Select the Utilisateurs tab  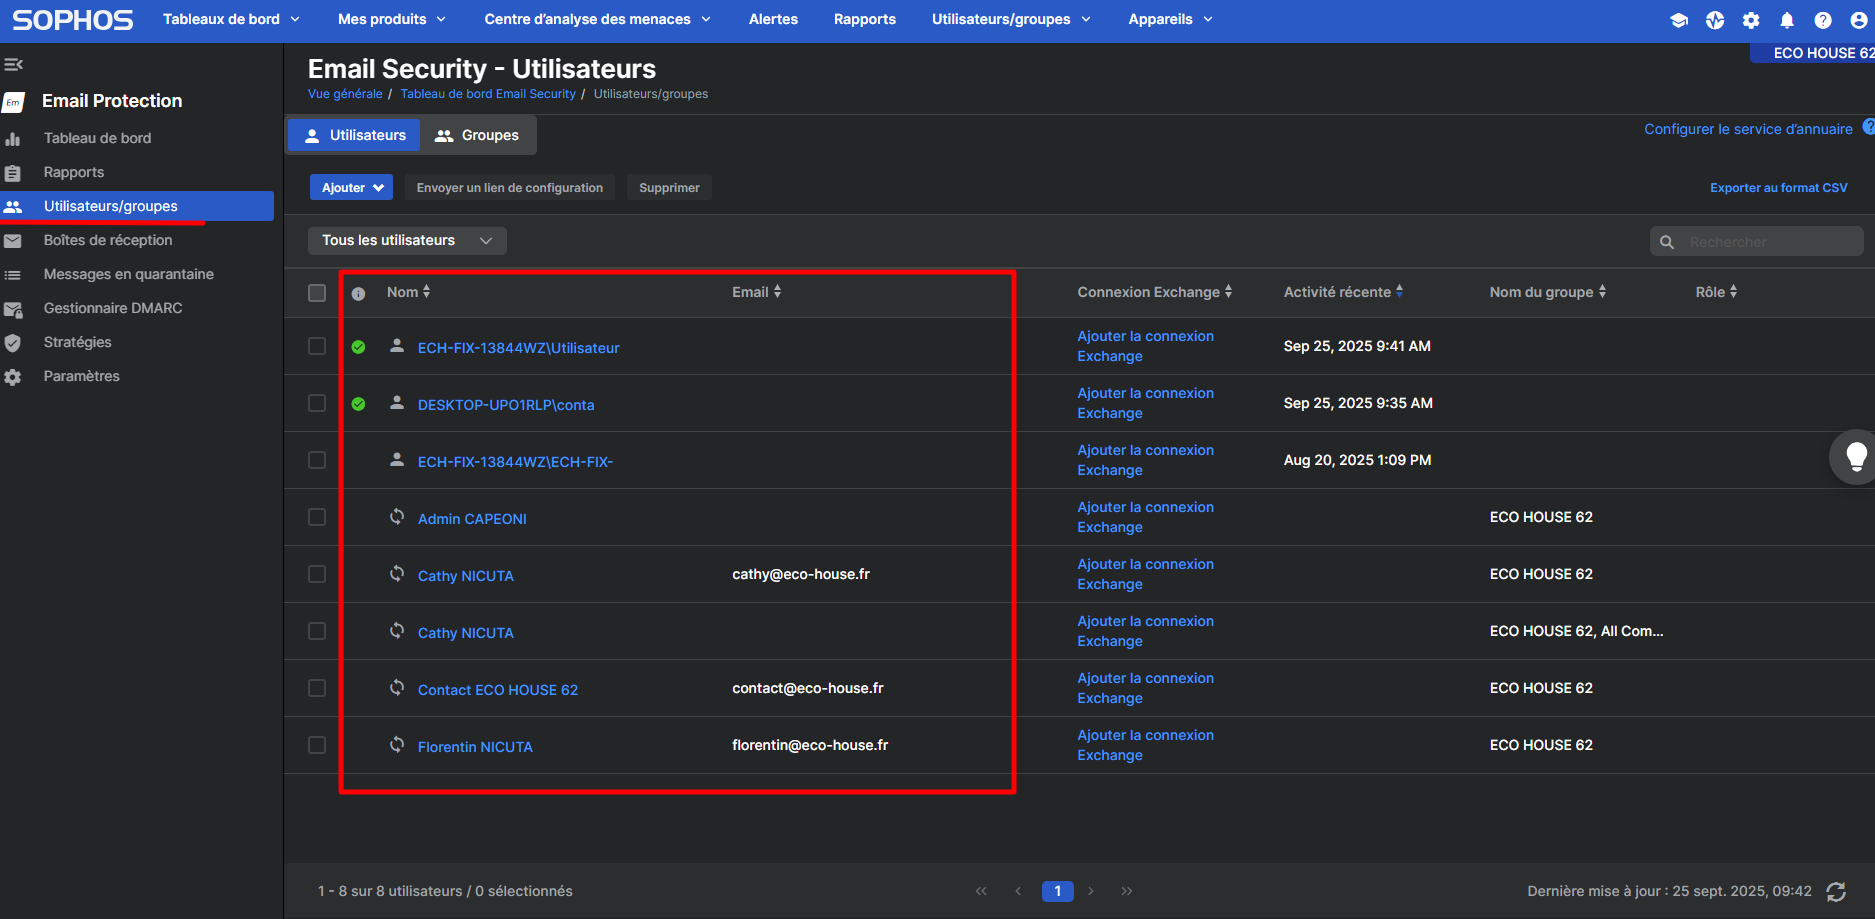point(355,135)
